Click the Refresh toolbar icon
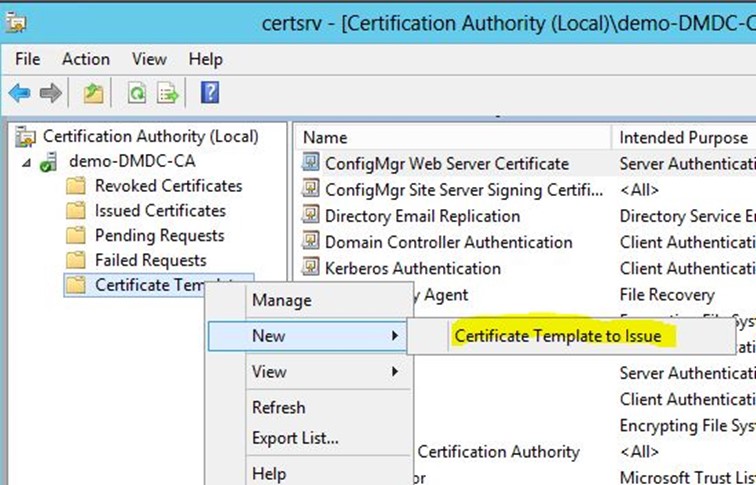Image resolution: width=756 pixels, height=485 pixels. click(x=137, y=93)
